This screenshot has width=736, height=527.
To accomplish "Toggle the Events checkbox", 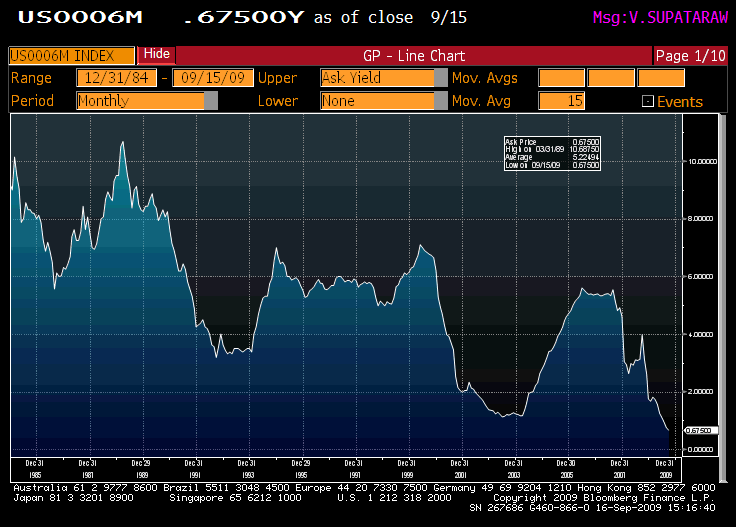I will (x=647, y=101).
